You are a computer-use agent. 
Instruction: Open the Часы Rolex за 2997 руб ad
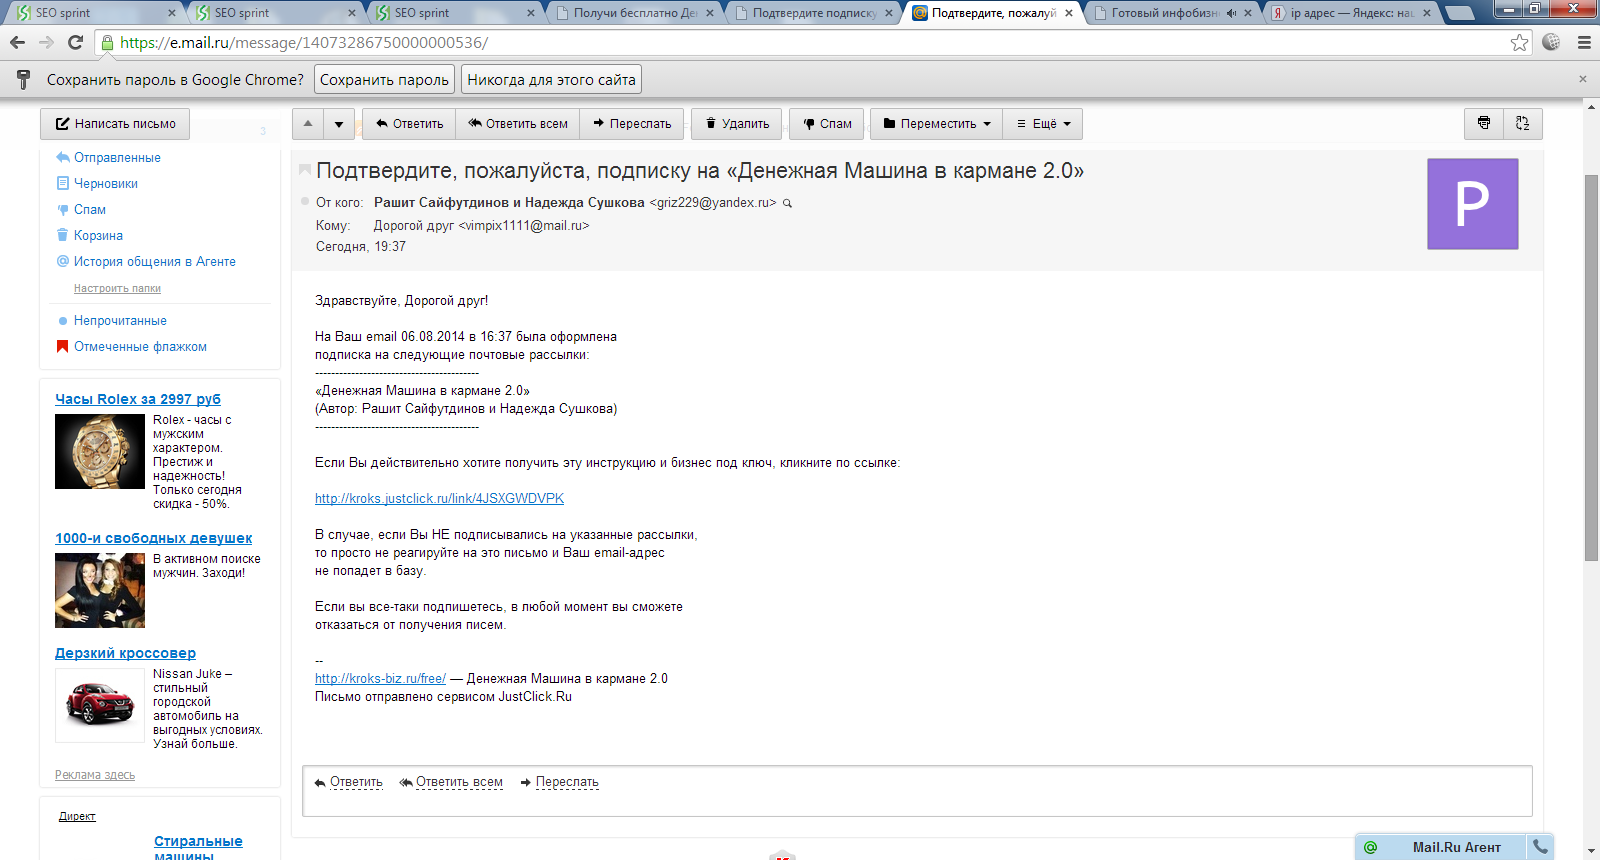click(138, 399)
